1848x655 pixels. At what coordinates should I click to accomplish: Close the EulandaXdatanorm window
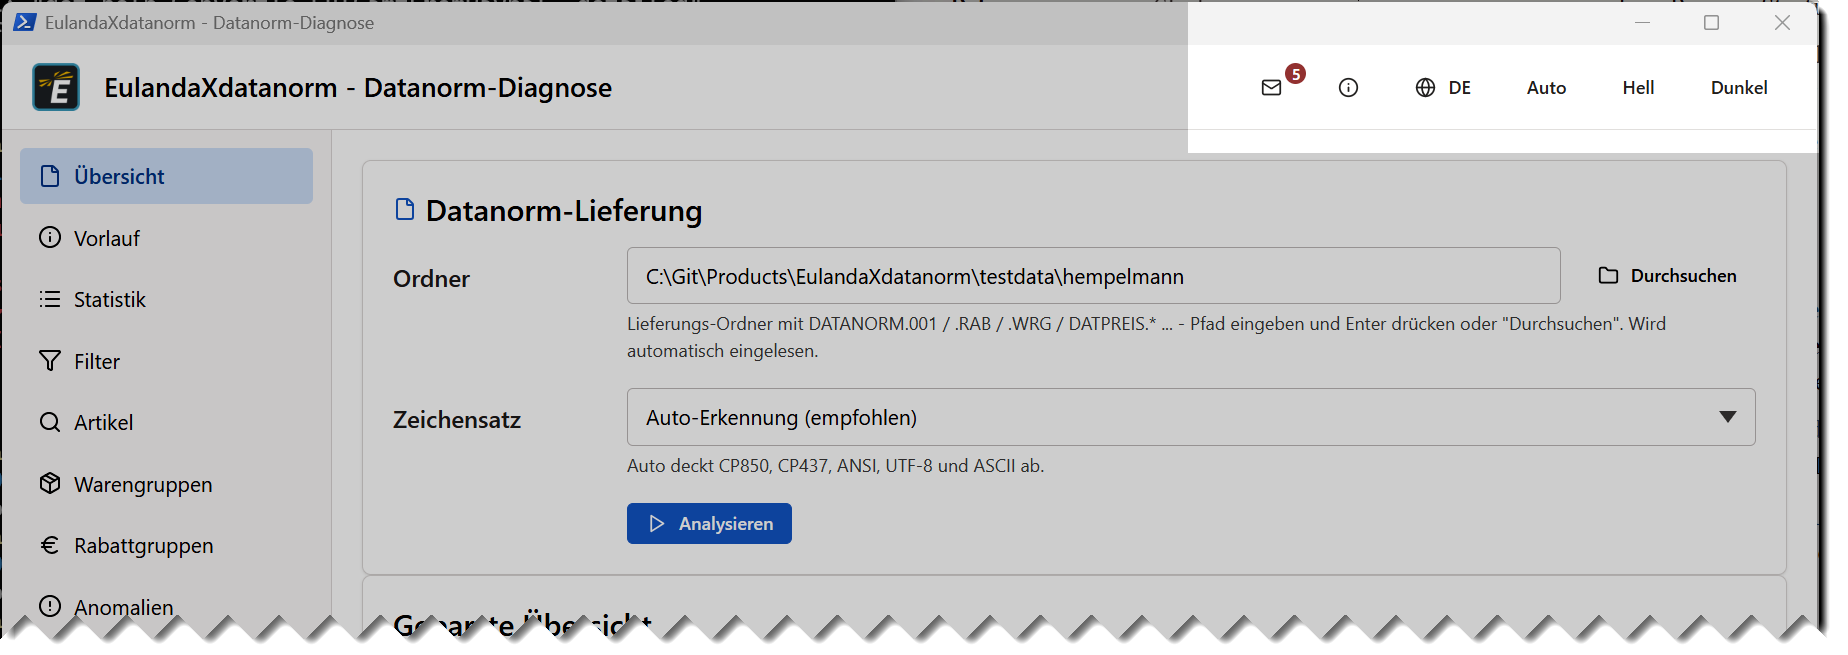click(x=1781, y=22)
